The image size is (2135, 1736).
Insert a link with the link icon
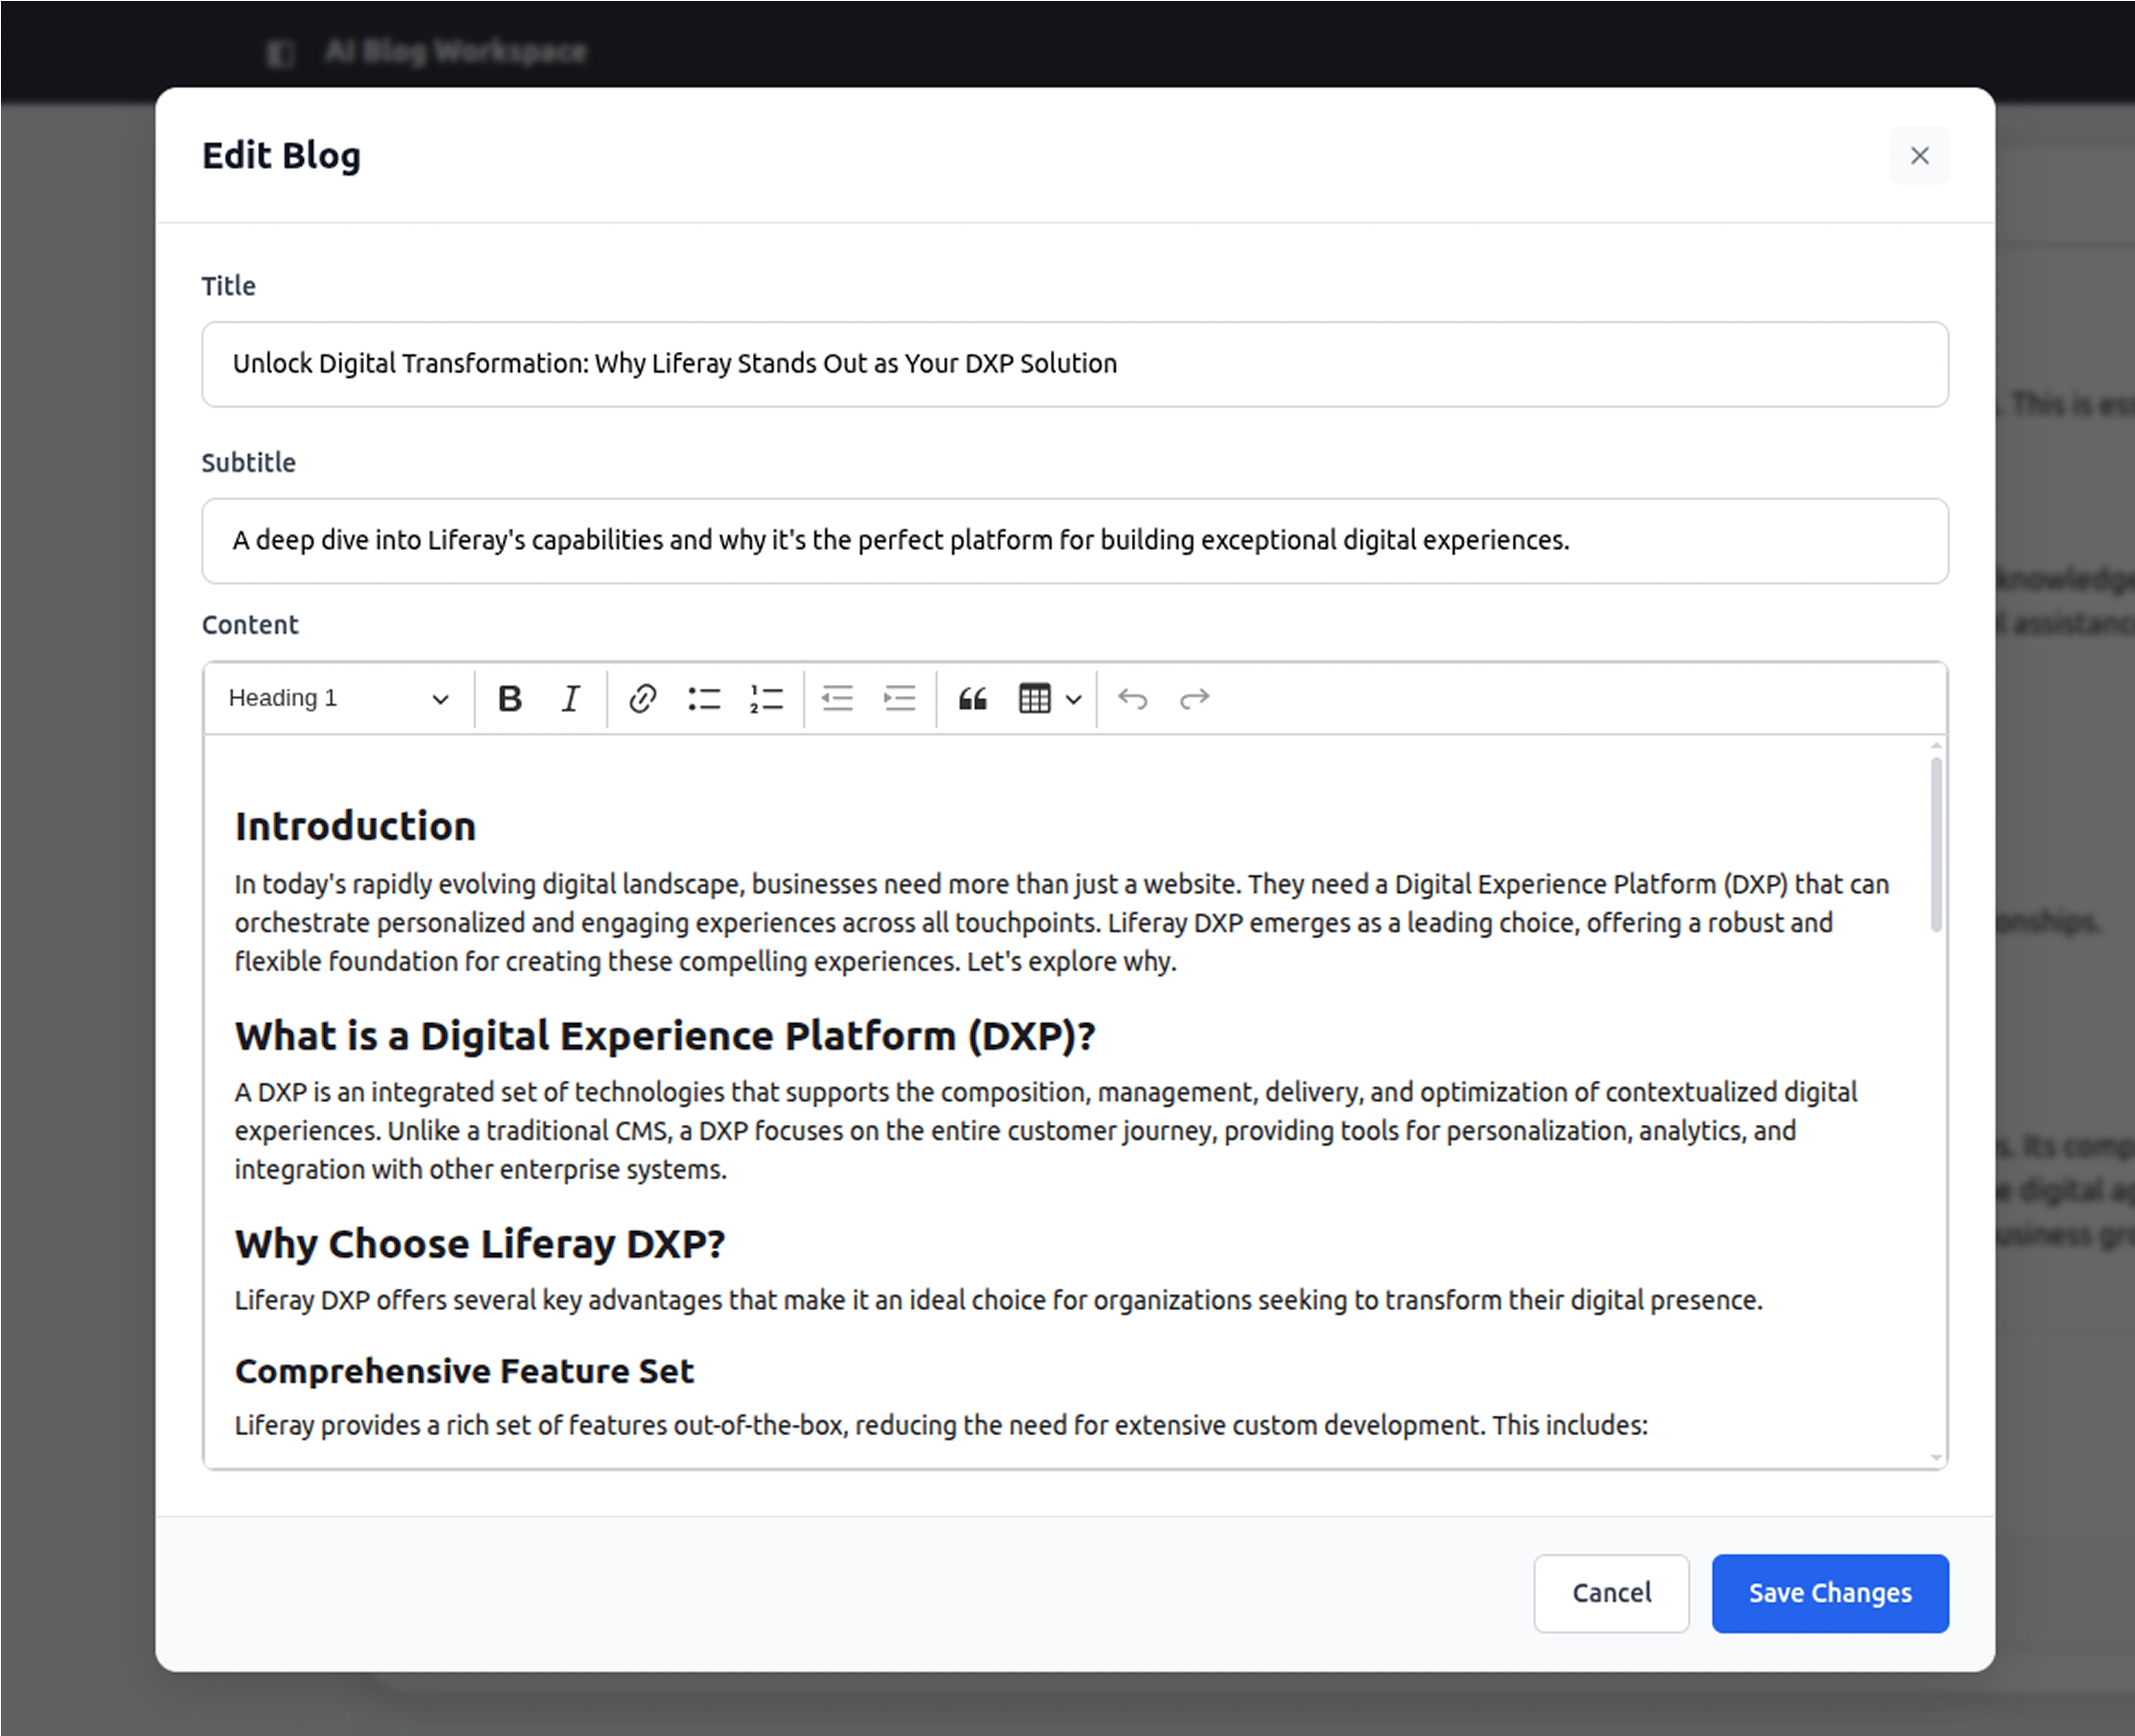pyautogui.click(x=642, y=698)
